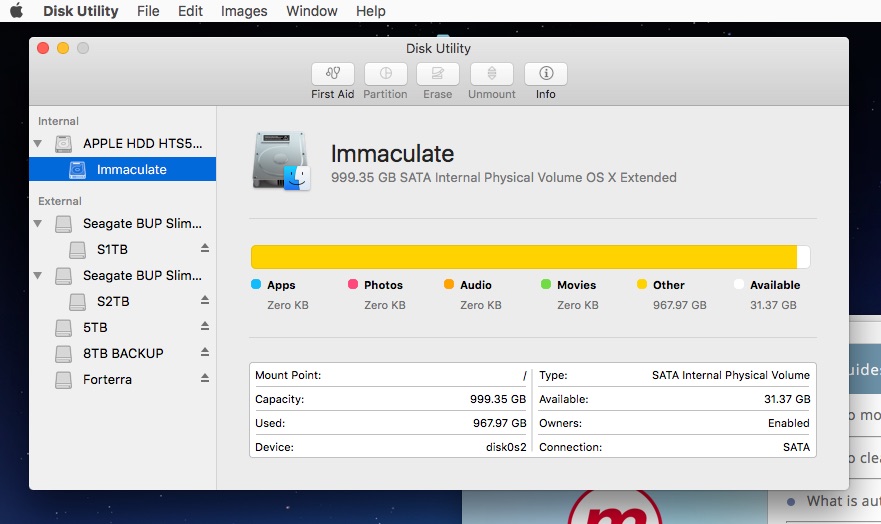Click the Immaculate volume title heading
881x524 pixels.
pyautogui.click(x=392, y=153)
